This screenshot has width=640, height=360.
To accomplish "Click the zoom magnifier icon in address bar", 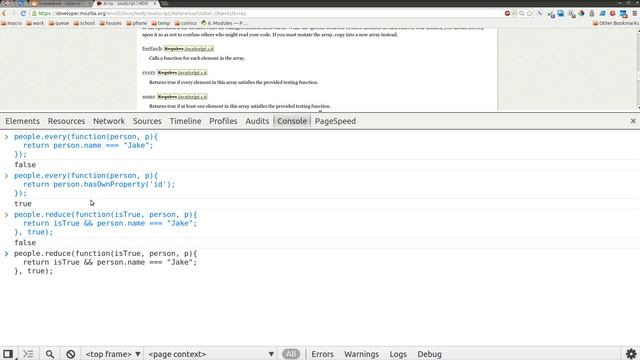I will (522, 13).
